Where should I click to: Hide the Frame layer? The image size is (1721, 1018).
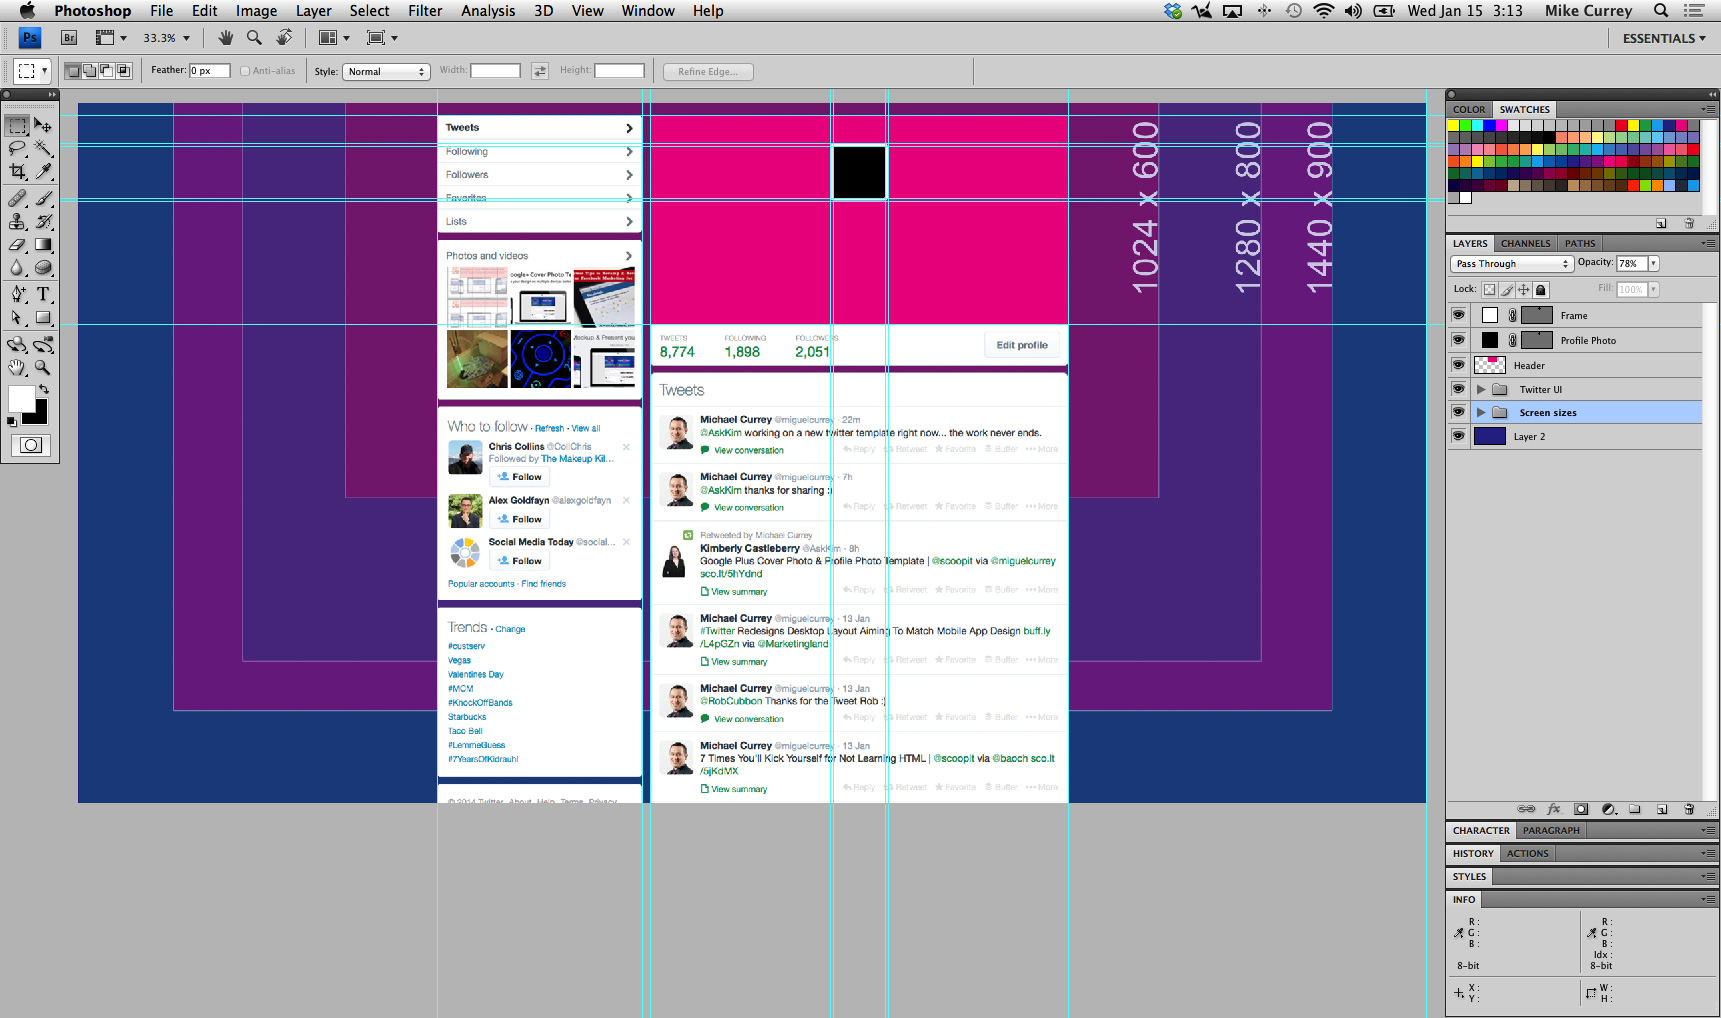pos(1458,315)
